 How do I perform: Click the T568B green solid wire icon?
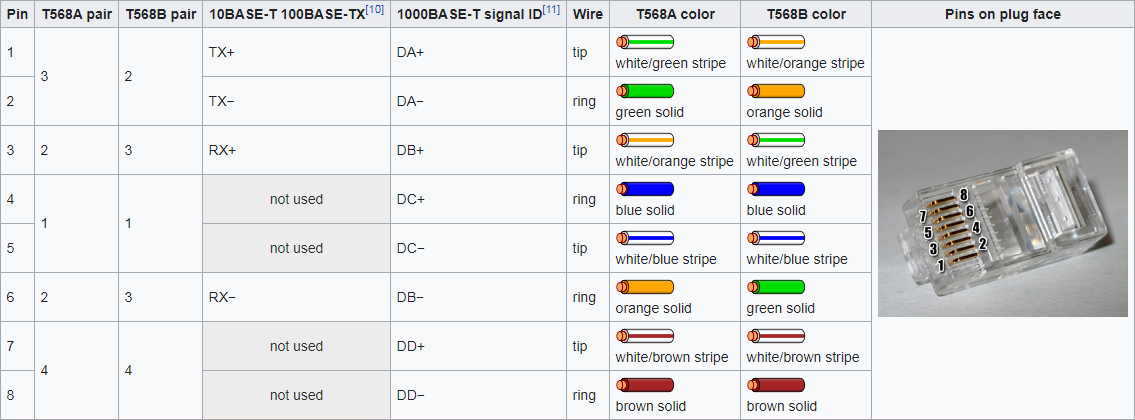tap(776, 287)
